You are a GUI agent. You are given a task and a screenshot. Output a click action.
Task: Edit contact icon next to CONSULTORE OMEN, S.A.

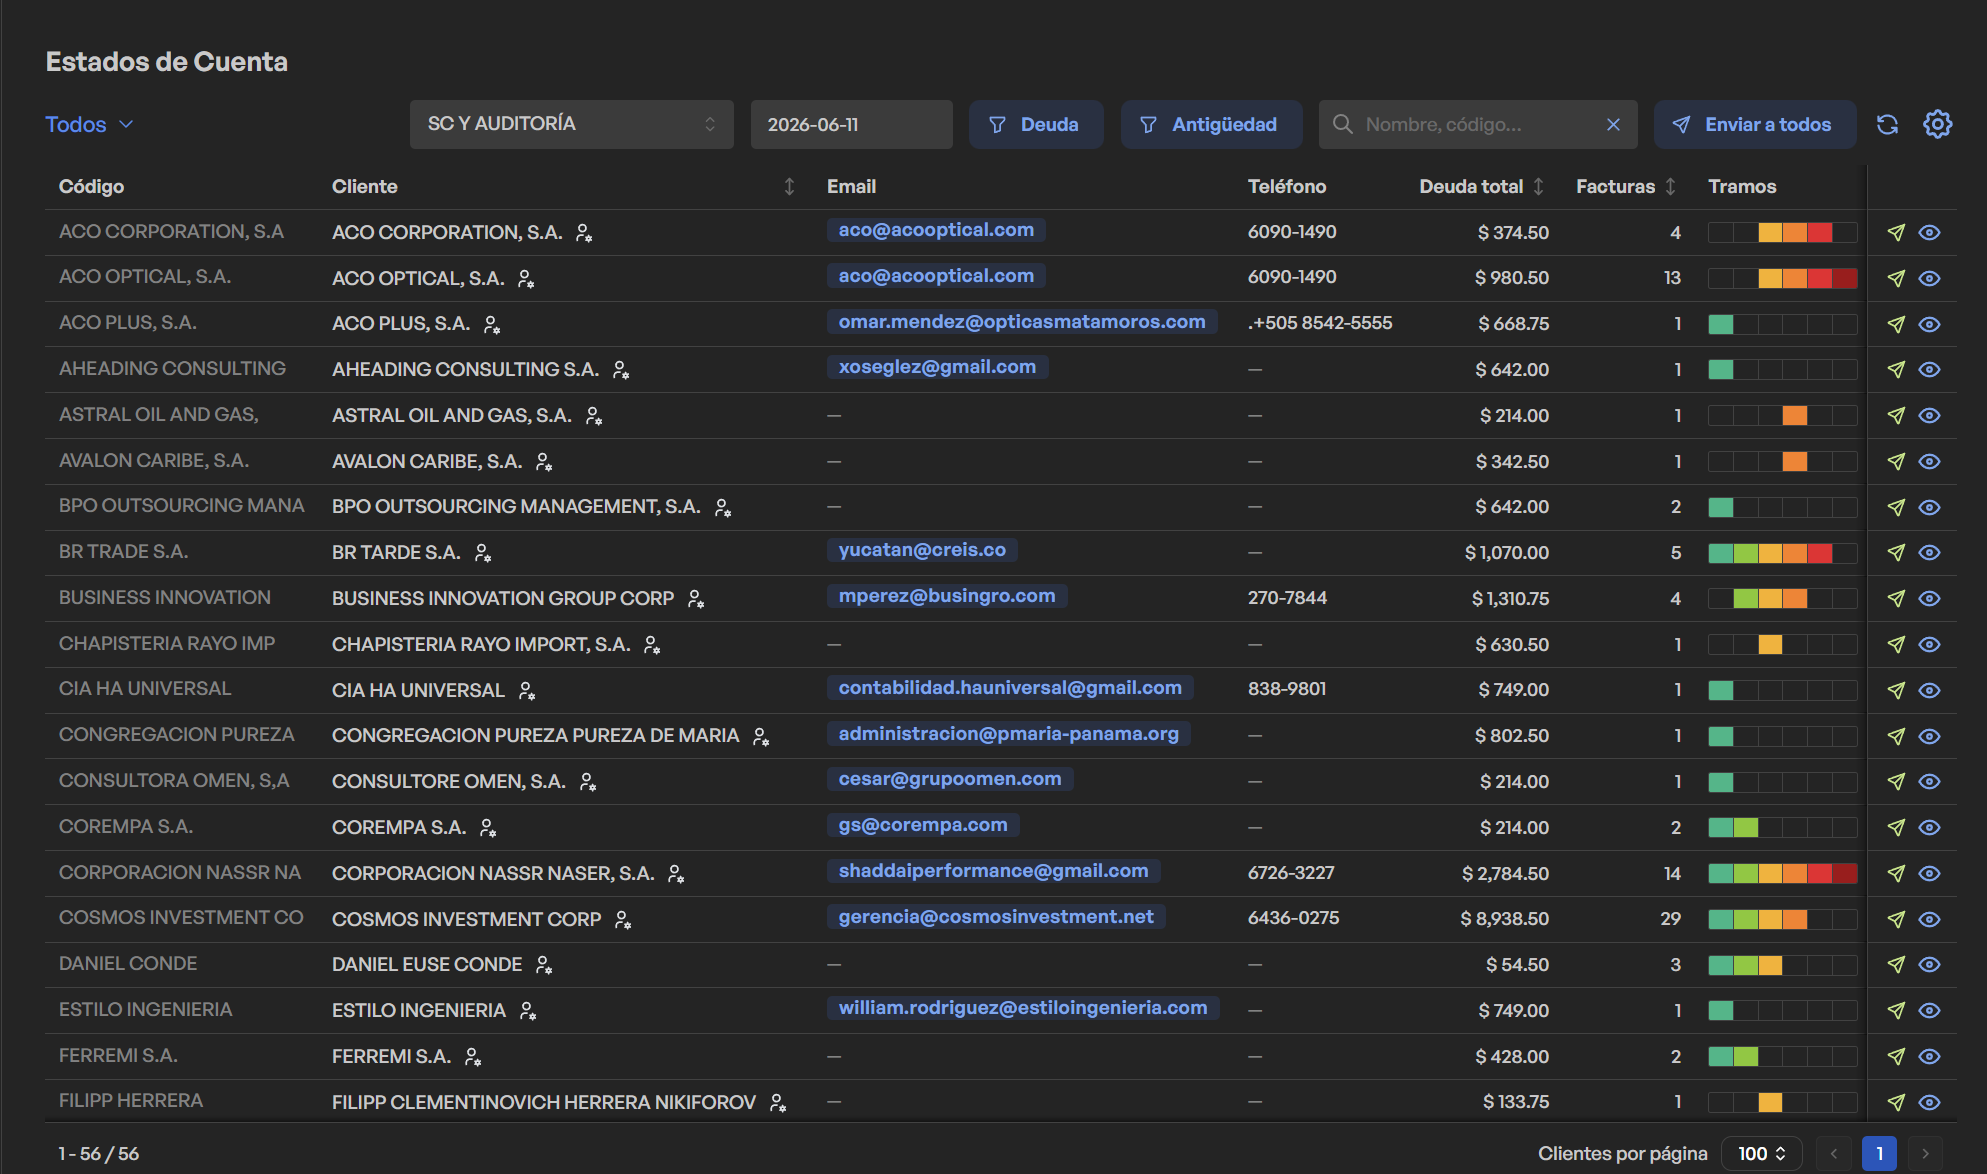click(x=588, y=782)
